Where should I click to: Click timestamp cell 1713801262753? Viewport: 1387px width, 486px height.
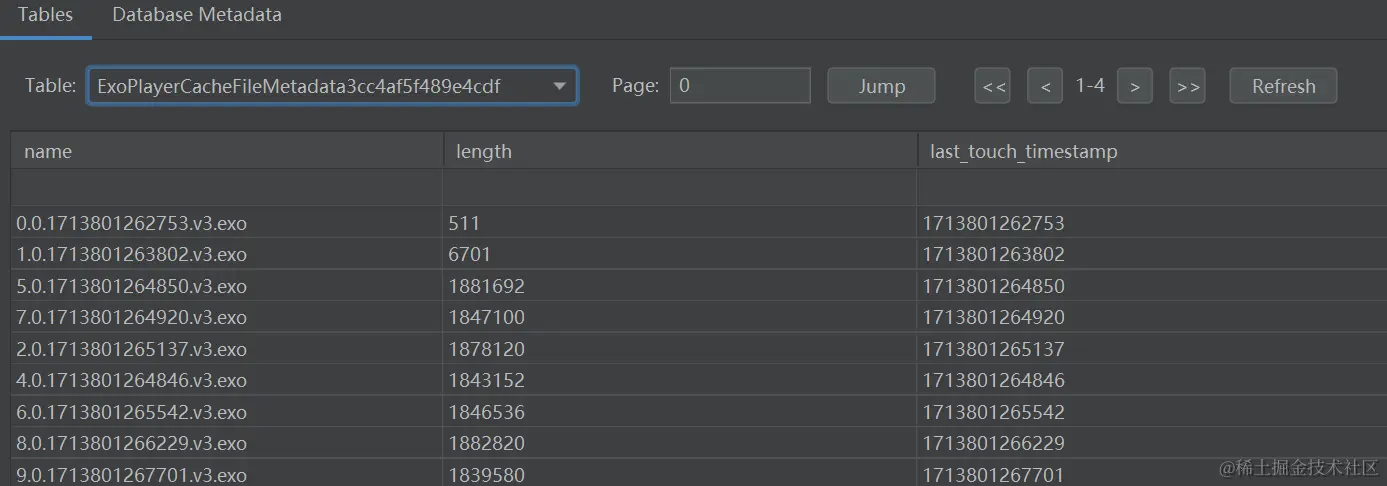point(1152,223)
